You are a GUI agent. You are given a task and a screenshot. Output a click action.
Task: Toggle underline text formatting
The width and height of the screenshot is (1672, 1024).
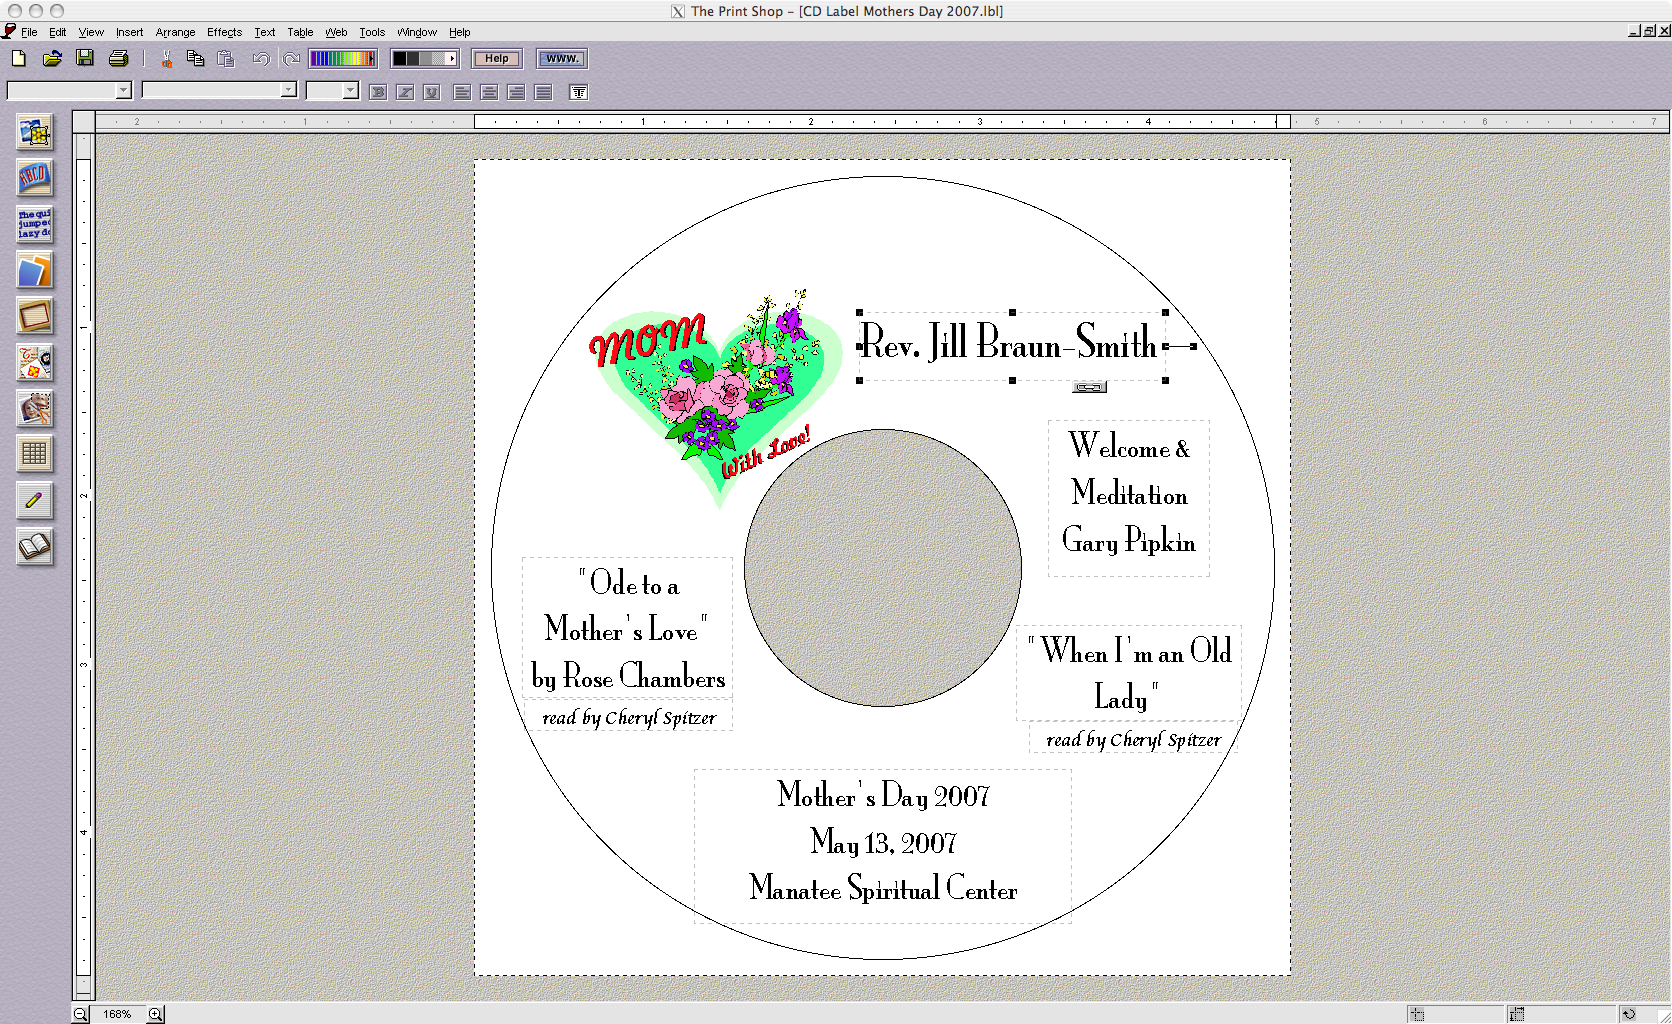[x=430, y=91]
